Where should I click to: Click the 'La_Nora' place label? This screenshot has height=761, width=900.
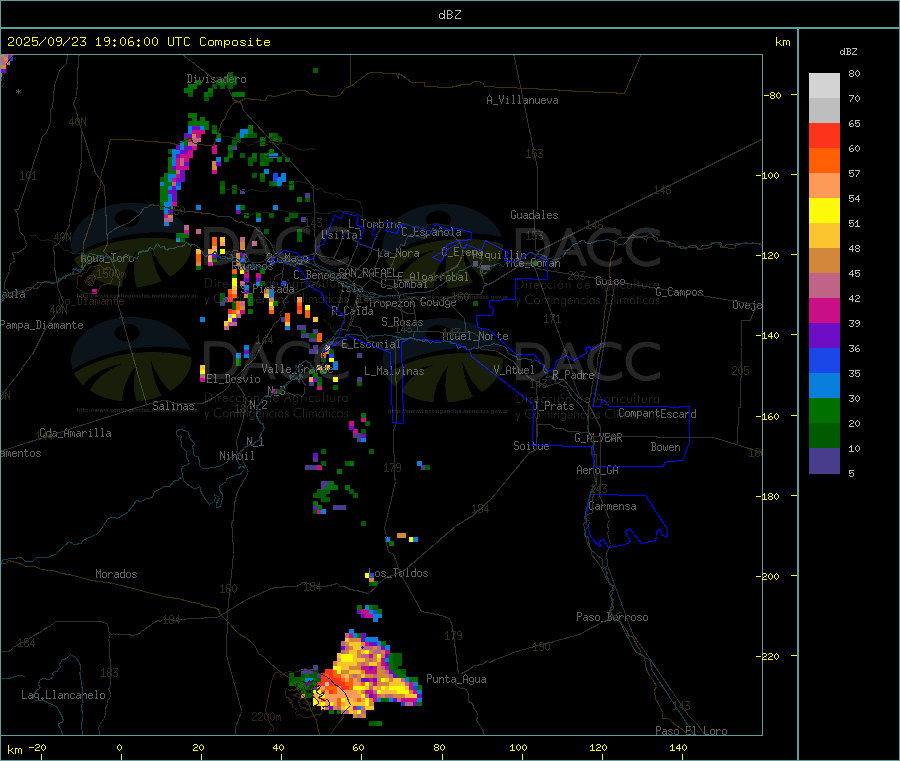pyautogui.click(x=398, y=253)
